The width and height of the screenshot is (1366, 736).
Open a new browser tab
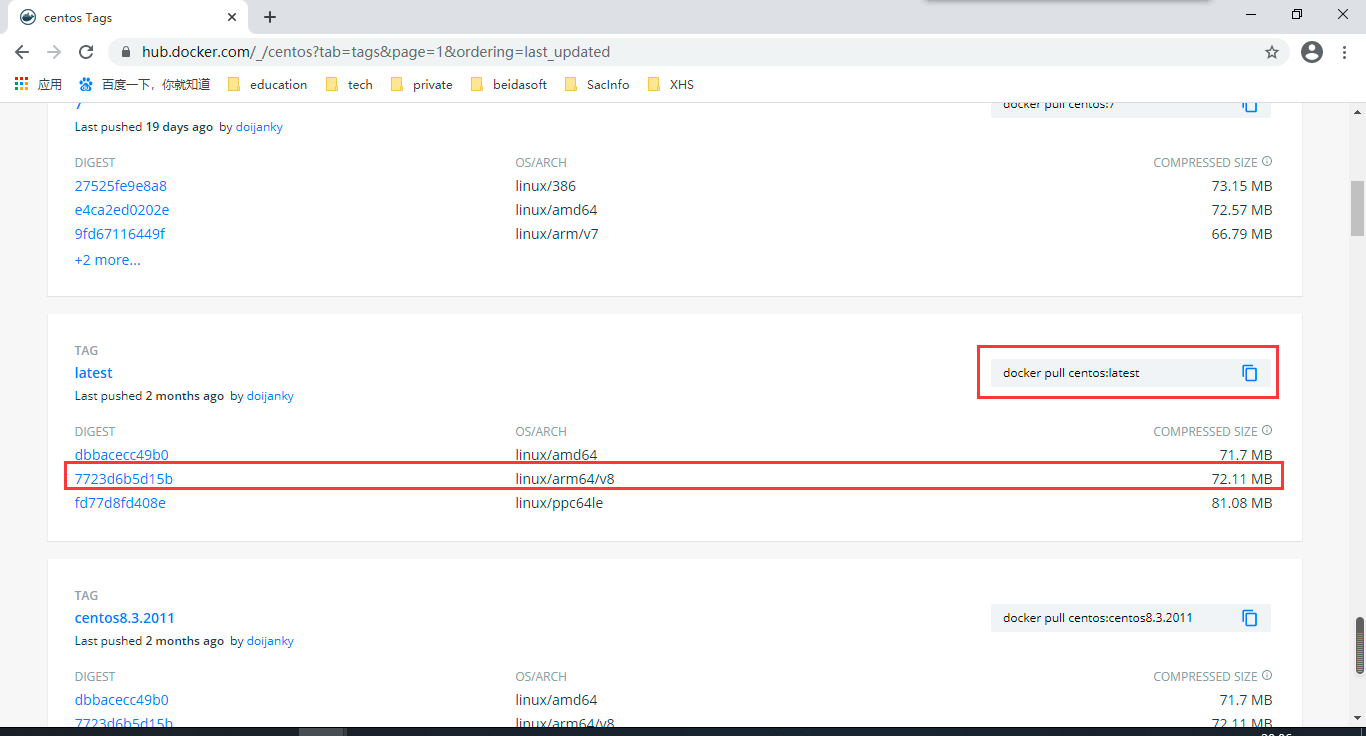click(x=270, y=17)
